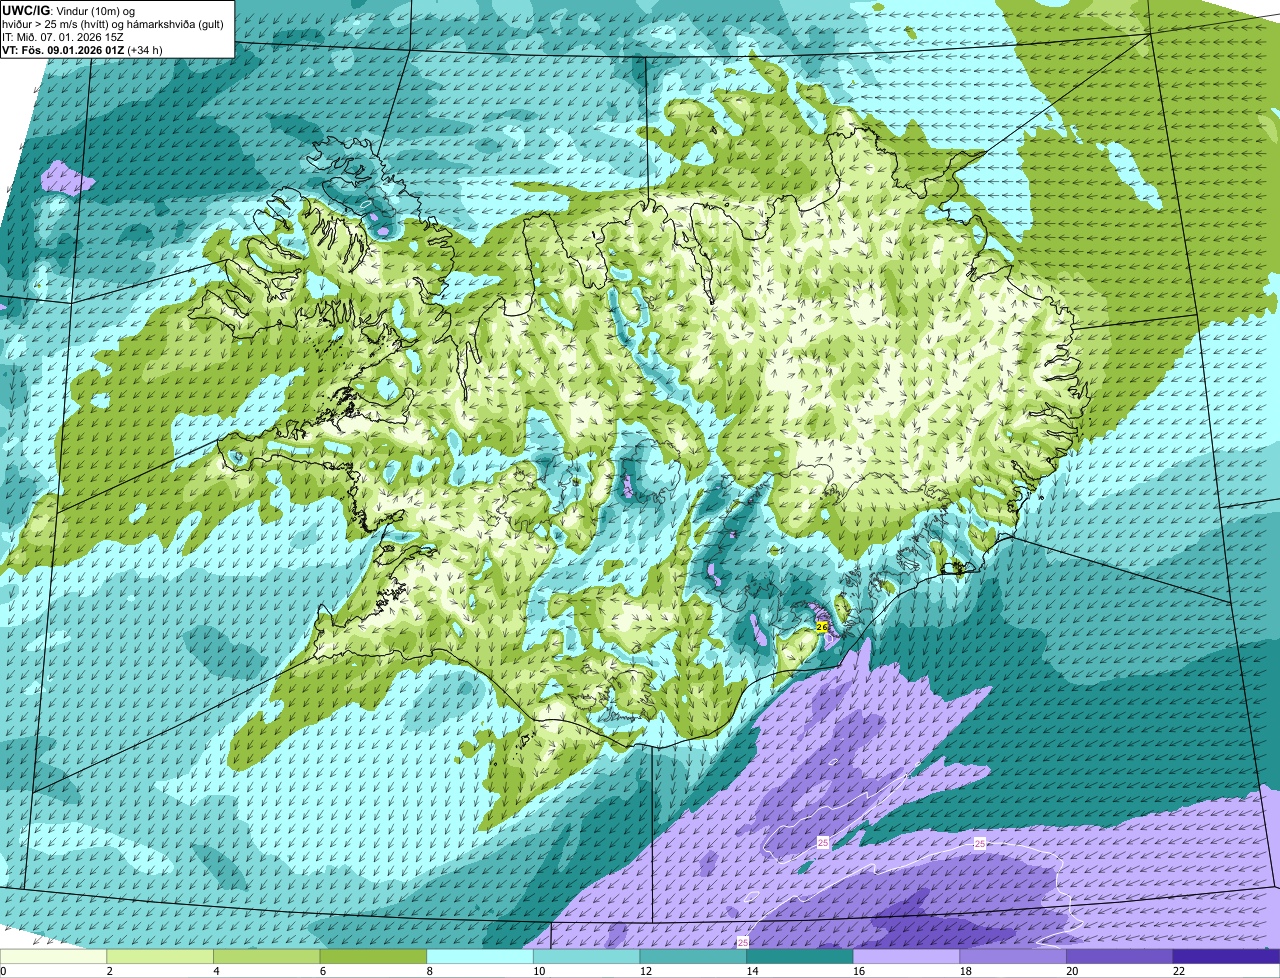Screen dimensions: 1280x978
Task: Click the legend scale label '12'
Action: (646, 971)
